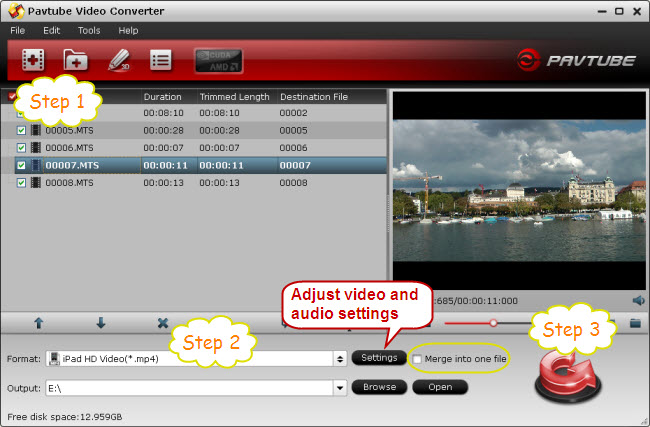Screen dimensions: 650x427
Task: Click the iPad HD Video format field
Action: (189, 359)
